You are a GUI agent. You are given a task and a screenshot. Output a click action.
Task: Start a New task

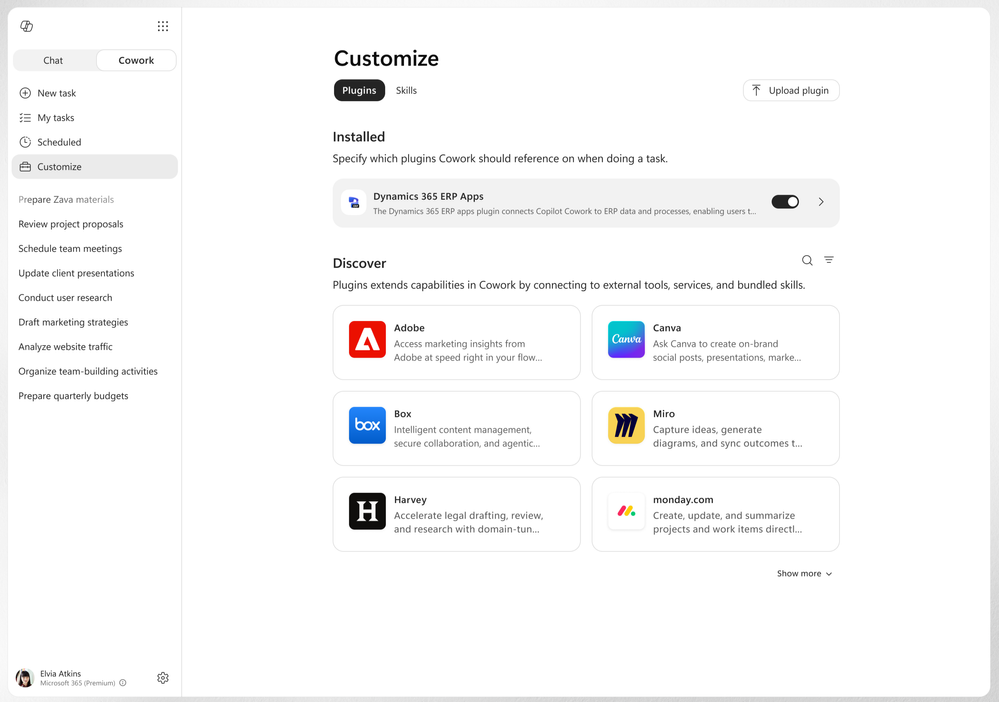(94, 93)
